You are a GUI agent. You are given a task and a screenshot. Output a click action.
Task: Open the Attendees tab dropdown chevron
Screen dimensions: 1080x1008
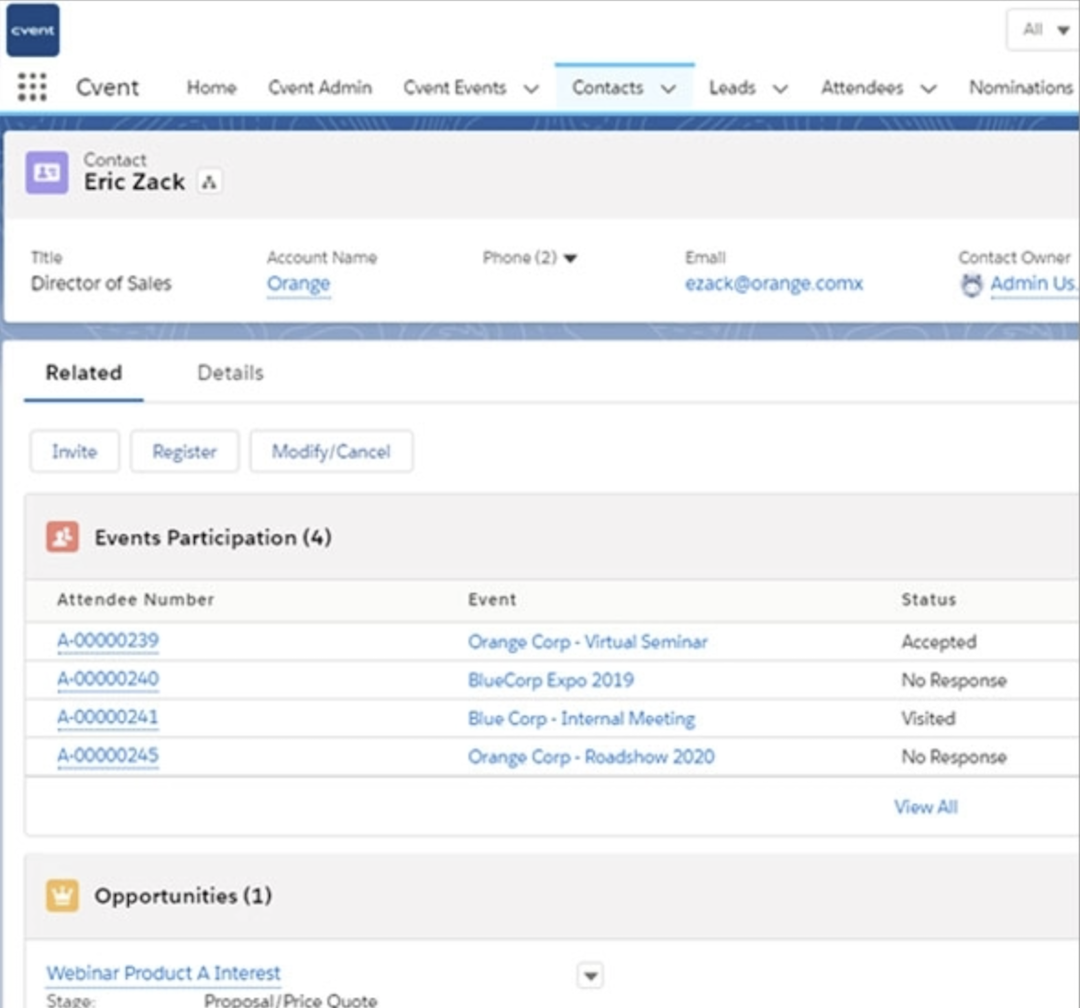tap(928, 89)
